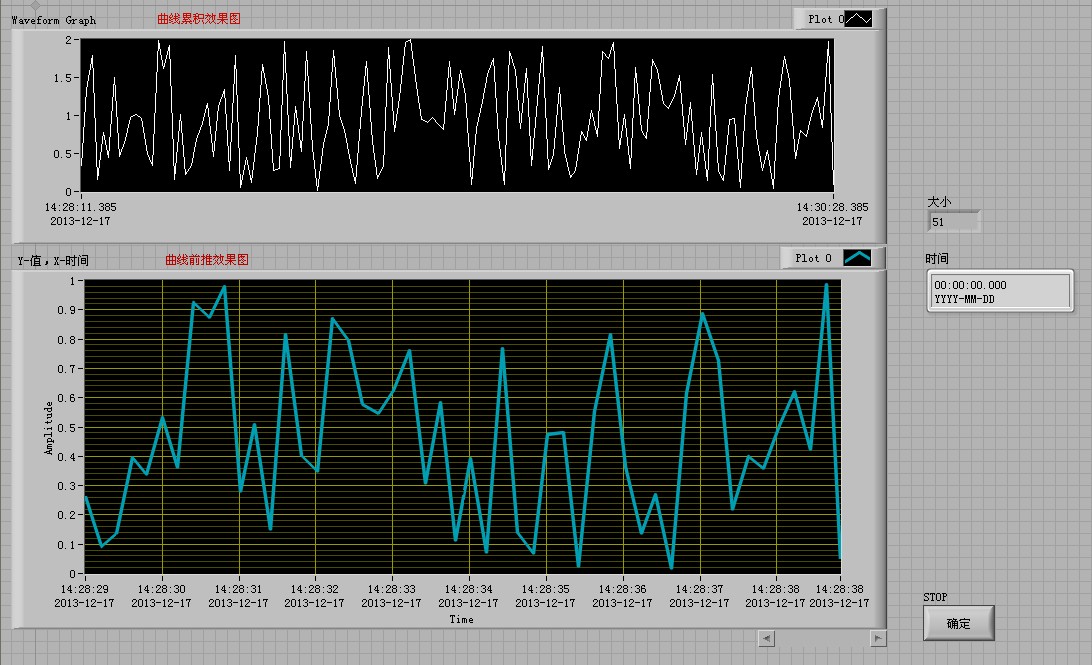Click the horizontal scrollbar right arrow
The height and width of the screenshot is (665, 1092).
coord(878,638)
